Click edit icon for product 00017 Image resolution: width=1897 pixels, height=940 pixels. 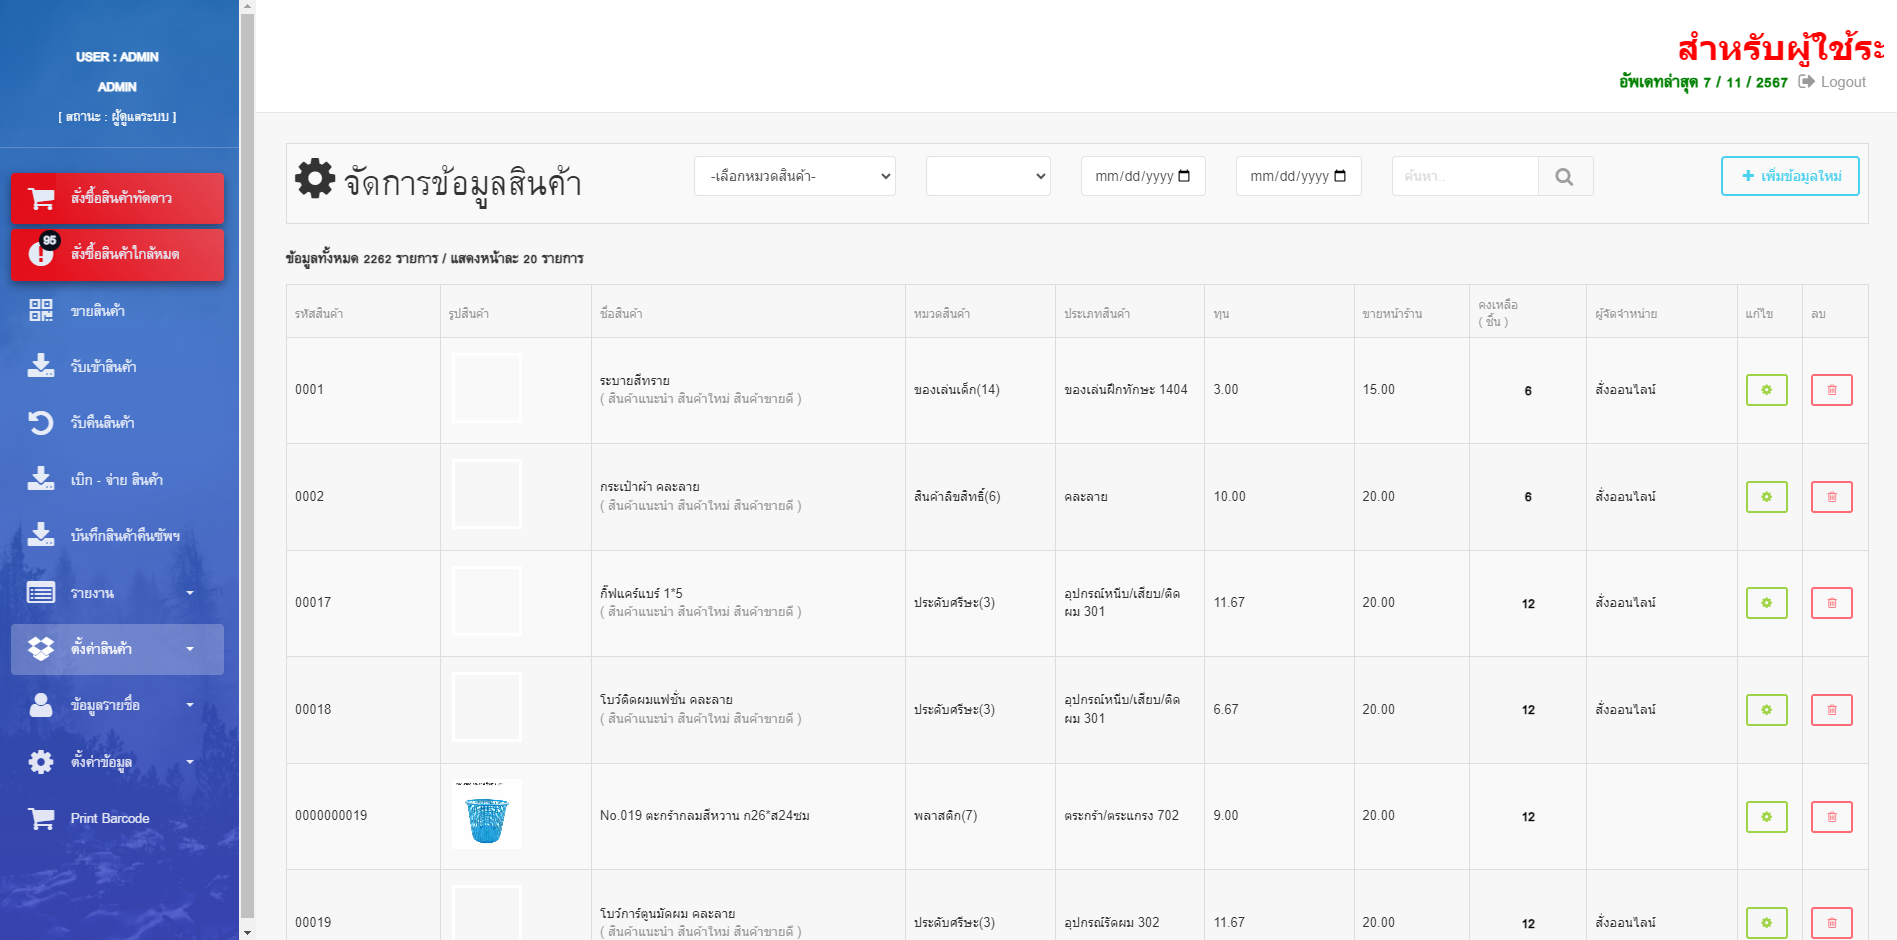coord(1766,603)
